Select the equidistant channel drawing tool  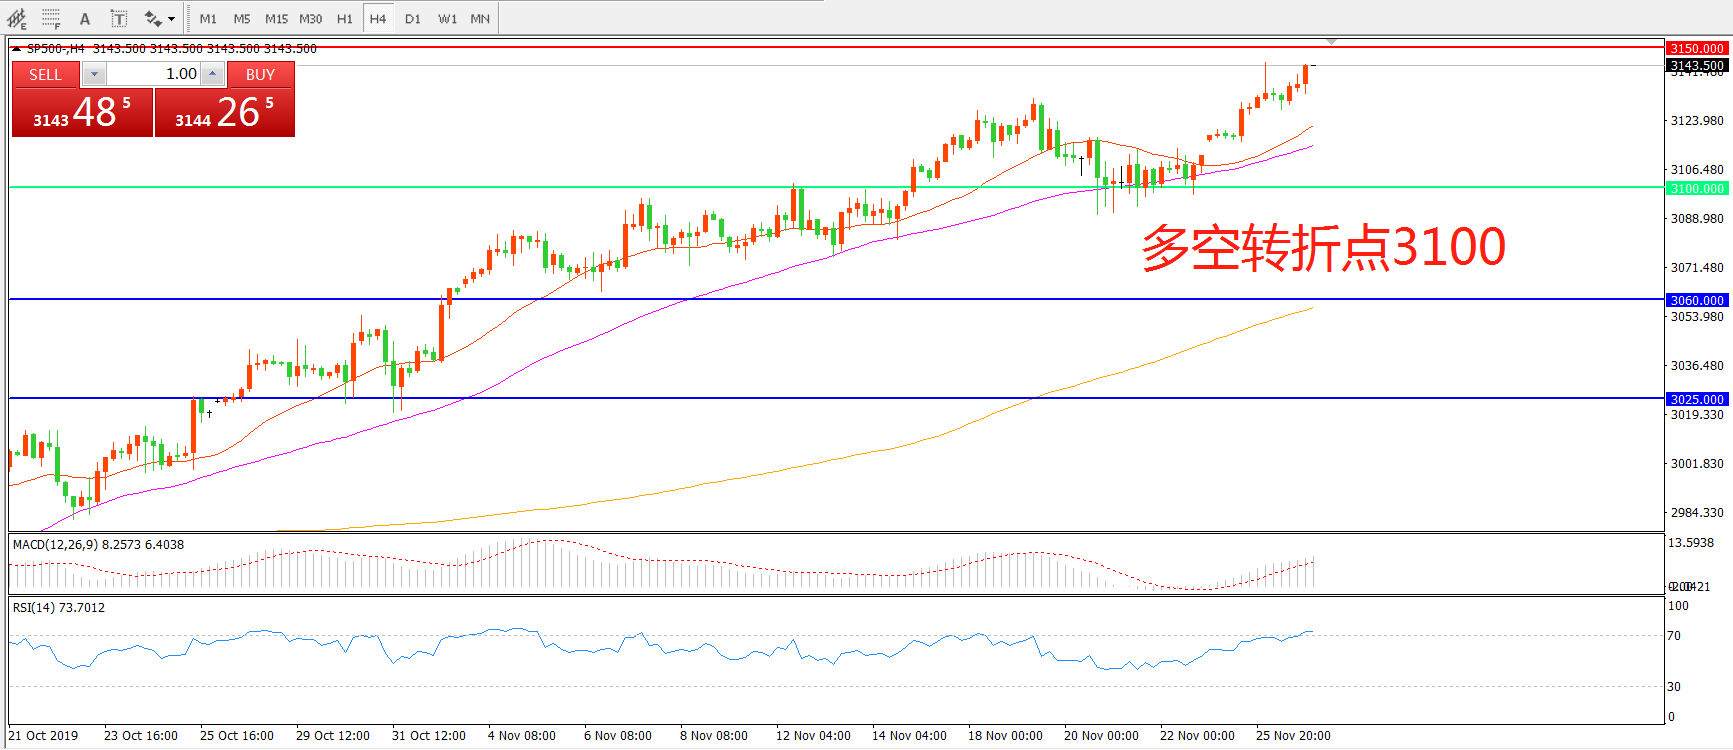click(x=17, y=18)
